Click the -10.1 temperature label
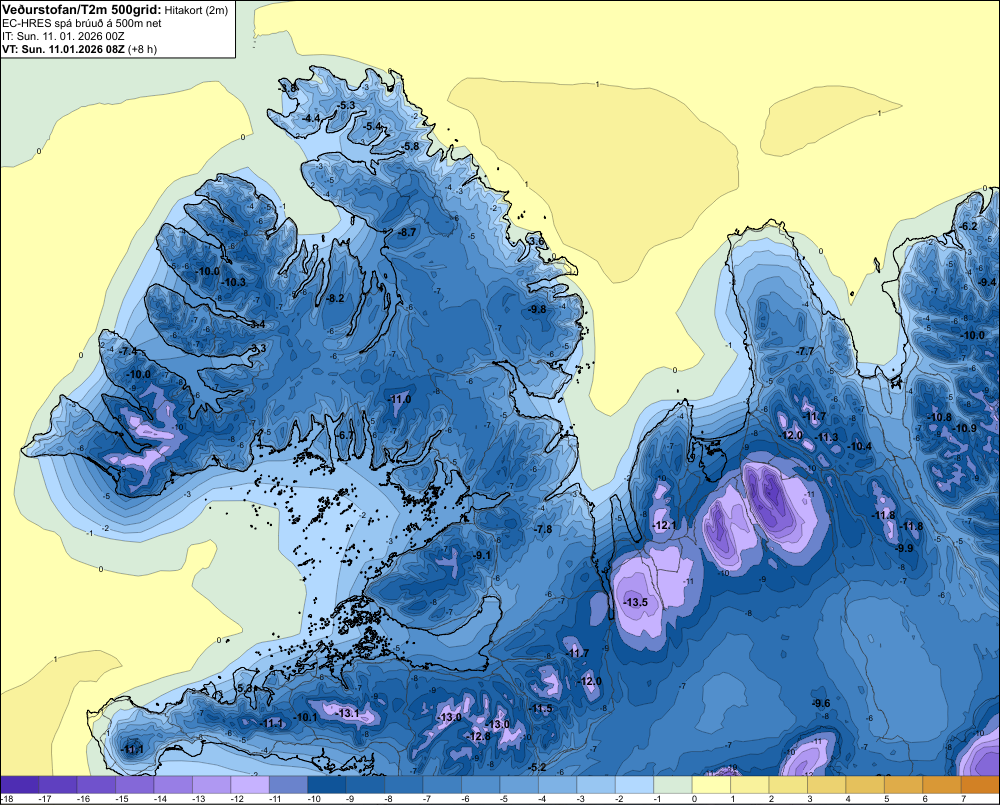The image size is (1000, 805). click(305, 717)
